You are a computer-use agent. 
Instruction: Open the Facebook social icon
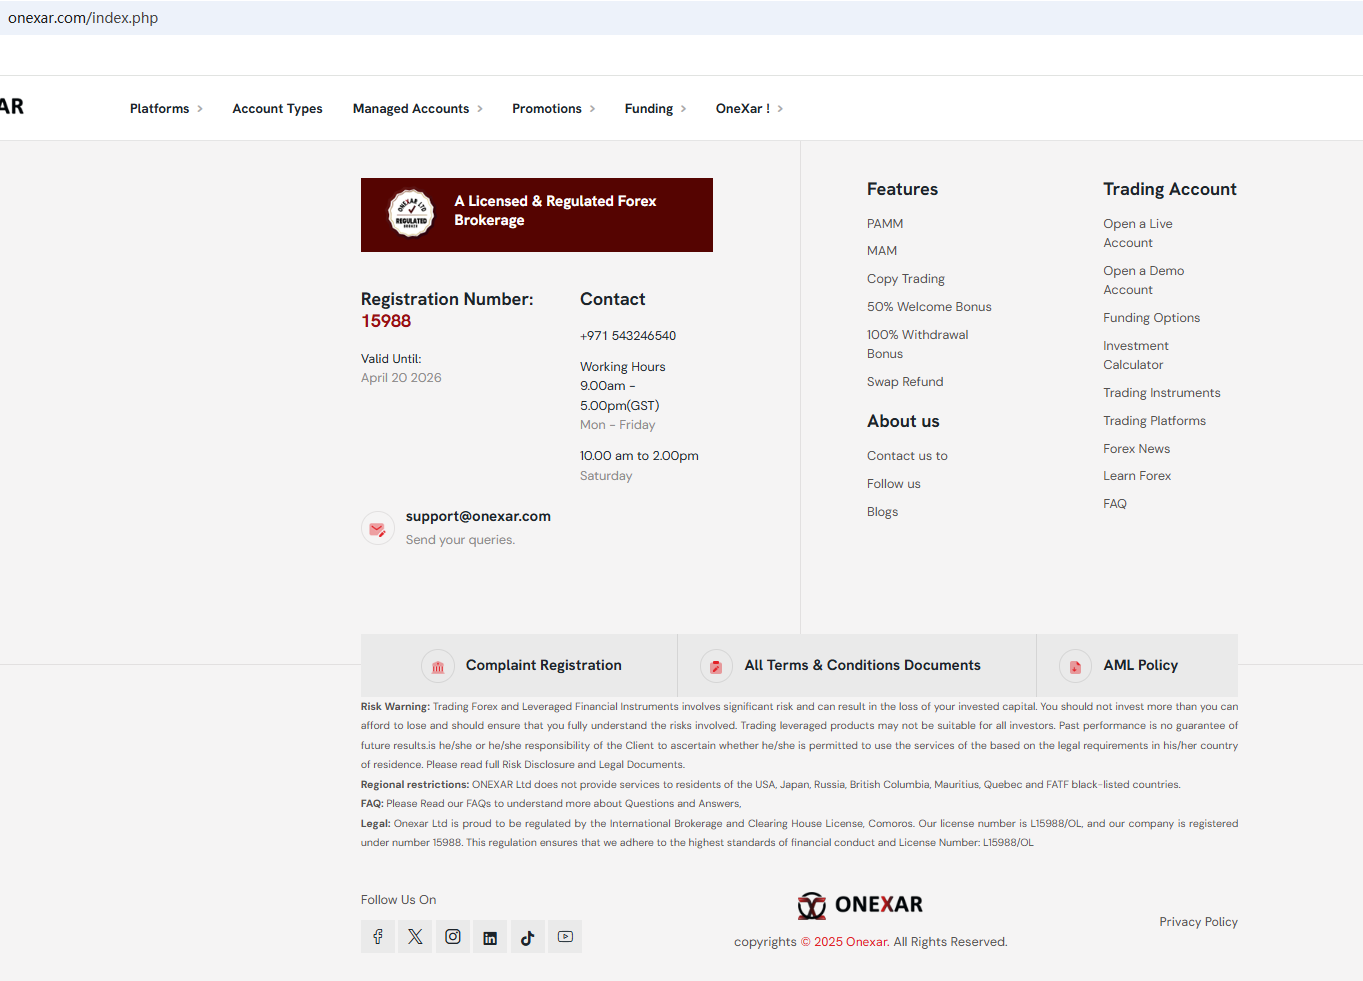pyautogui.click(x=378, y=937)
